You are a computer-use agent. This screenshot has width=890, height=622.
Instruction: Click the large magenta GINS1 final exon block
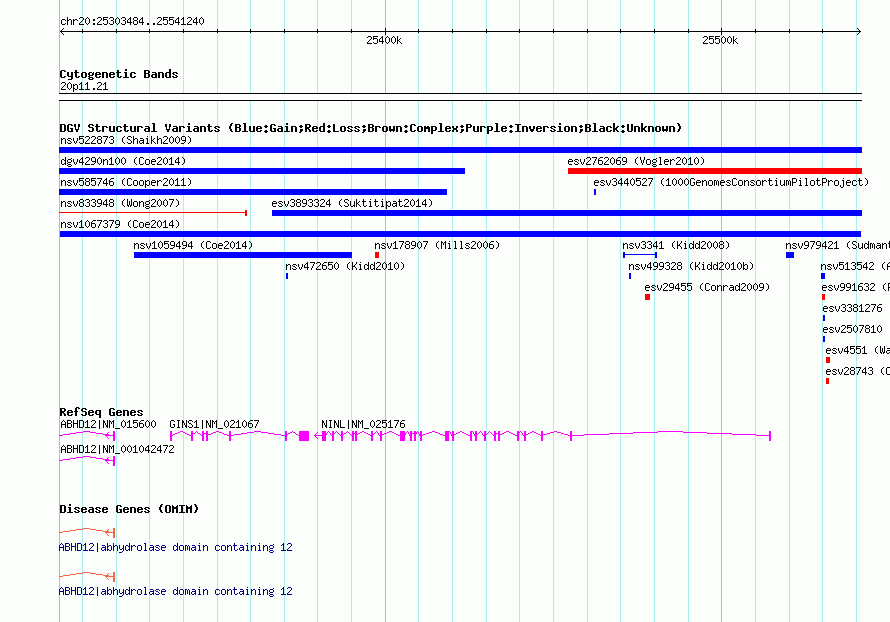pyautogui.click(x=304, y=436)
